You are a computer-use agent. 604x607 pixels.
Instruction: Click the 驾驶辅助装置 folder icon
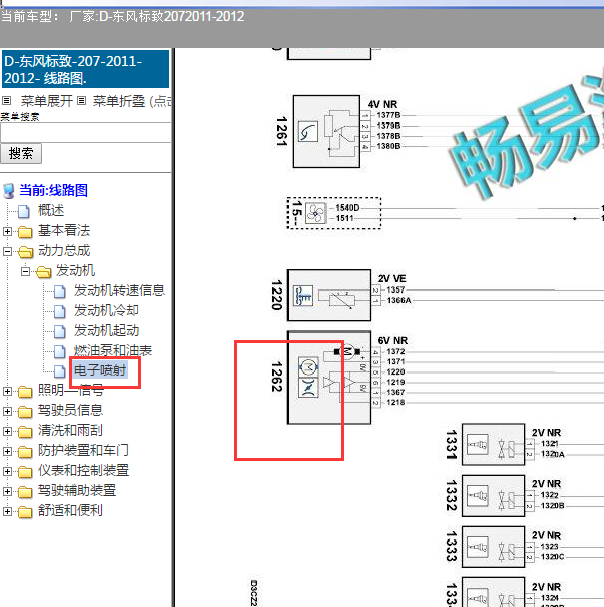[x=25, y=492]
